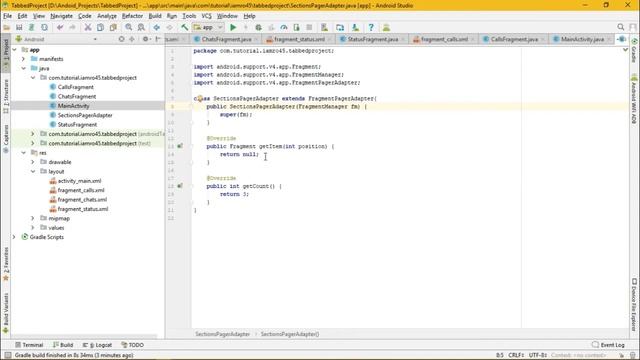Screen dimensions: 640x360
Task: Open the Refactor menu
Action: click(x=132, y=16)
